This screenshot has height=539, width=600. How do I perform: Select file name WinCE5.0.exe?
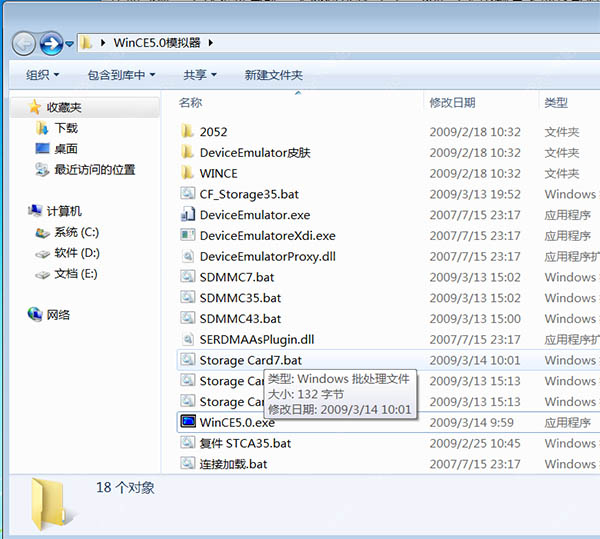coord(237,422)
